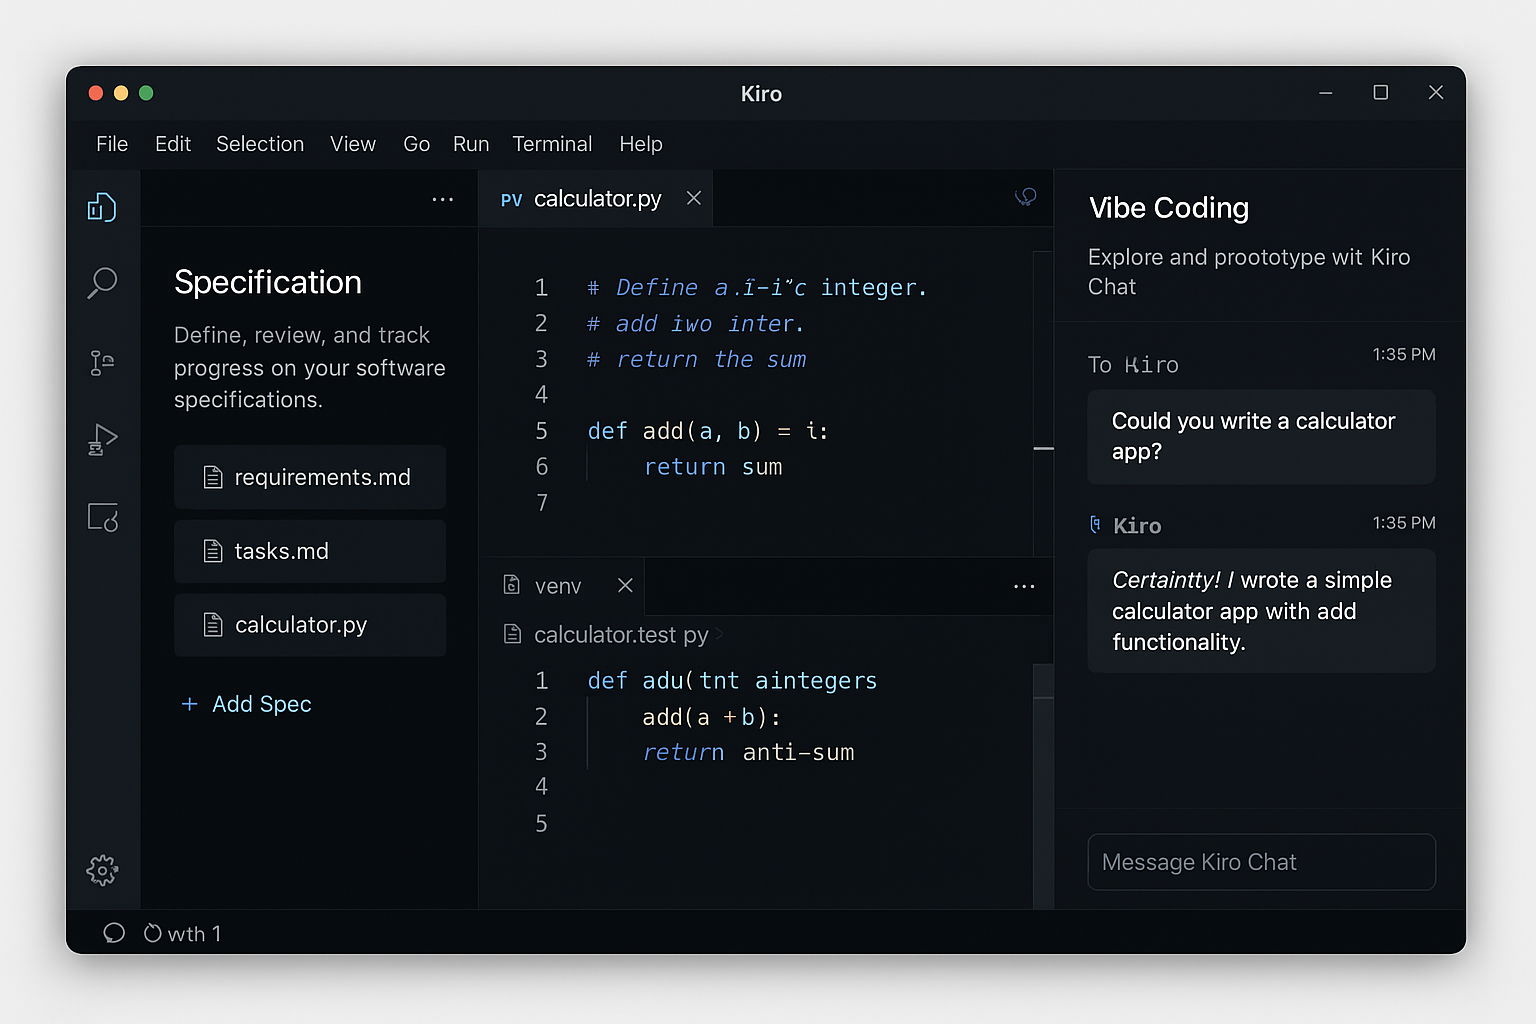Click the document icon beside requirements.md
Image resolution: width=1536 pixels, height=1024 pixels.
coord(213,477)
